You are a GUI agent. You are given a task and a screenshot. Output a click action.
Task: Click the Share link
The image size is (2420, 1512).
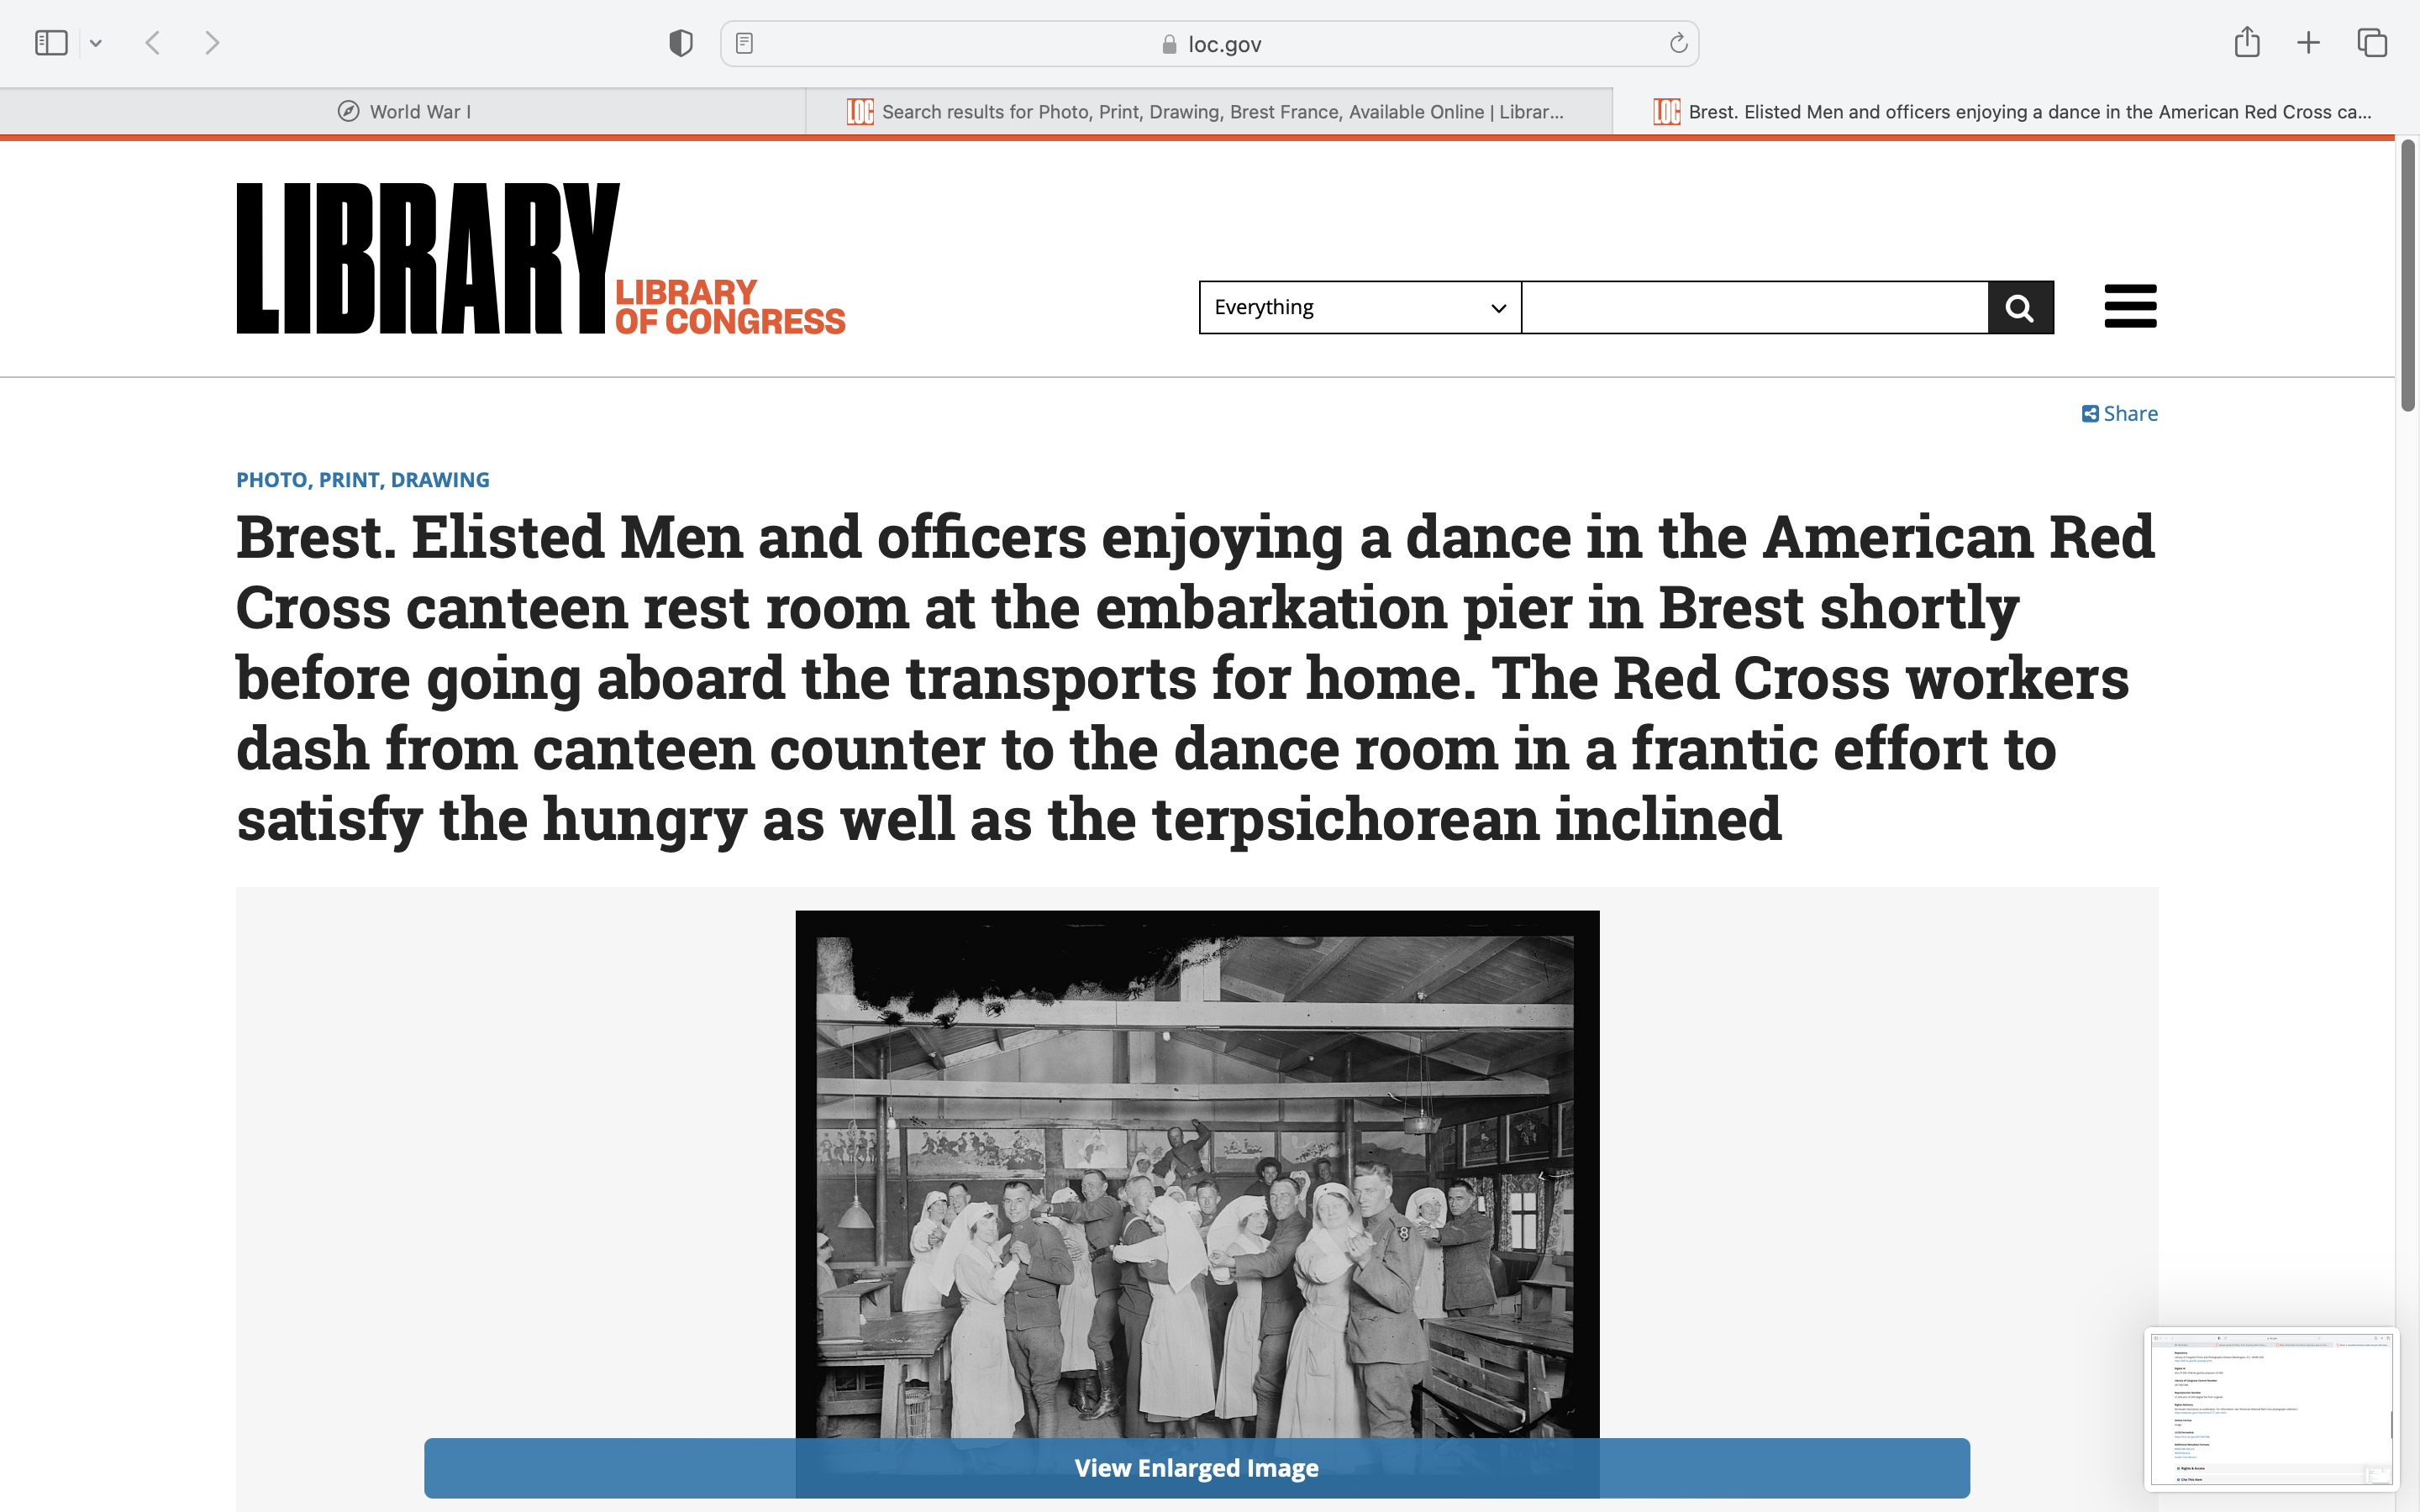click(x=2120, y=414)
